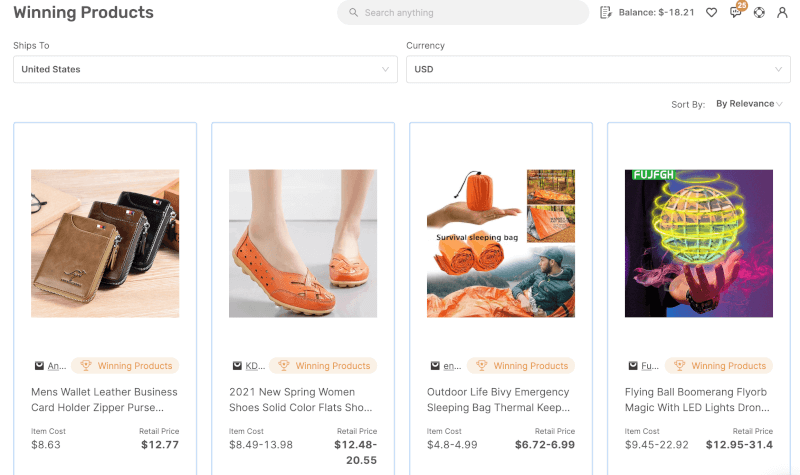Click the supplier store icon on Sleeping Bag card
800x475 pixels.
[435, 366]
